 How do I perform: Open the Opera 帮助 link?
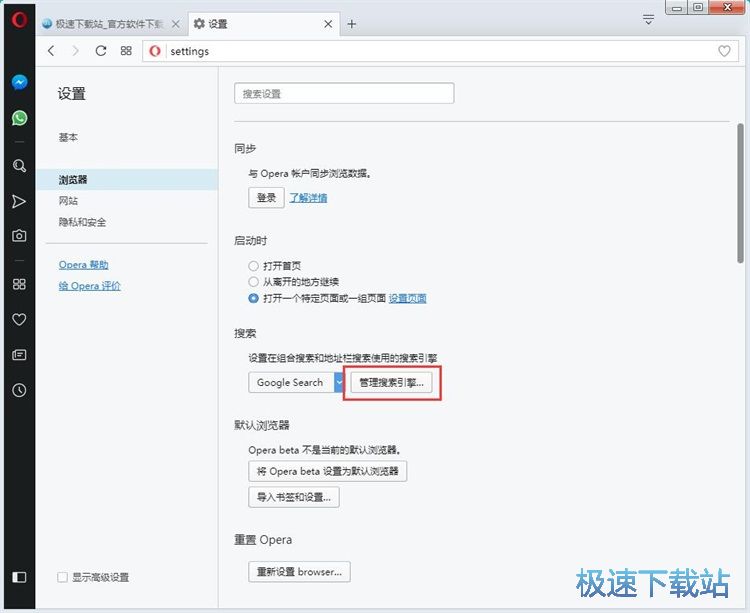point(84,265)
